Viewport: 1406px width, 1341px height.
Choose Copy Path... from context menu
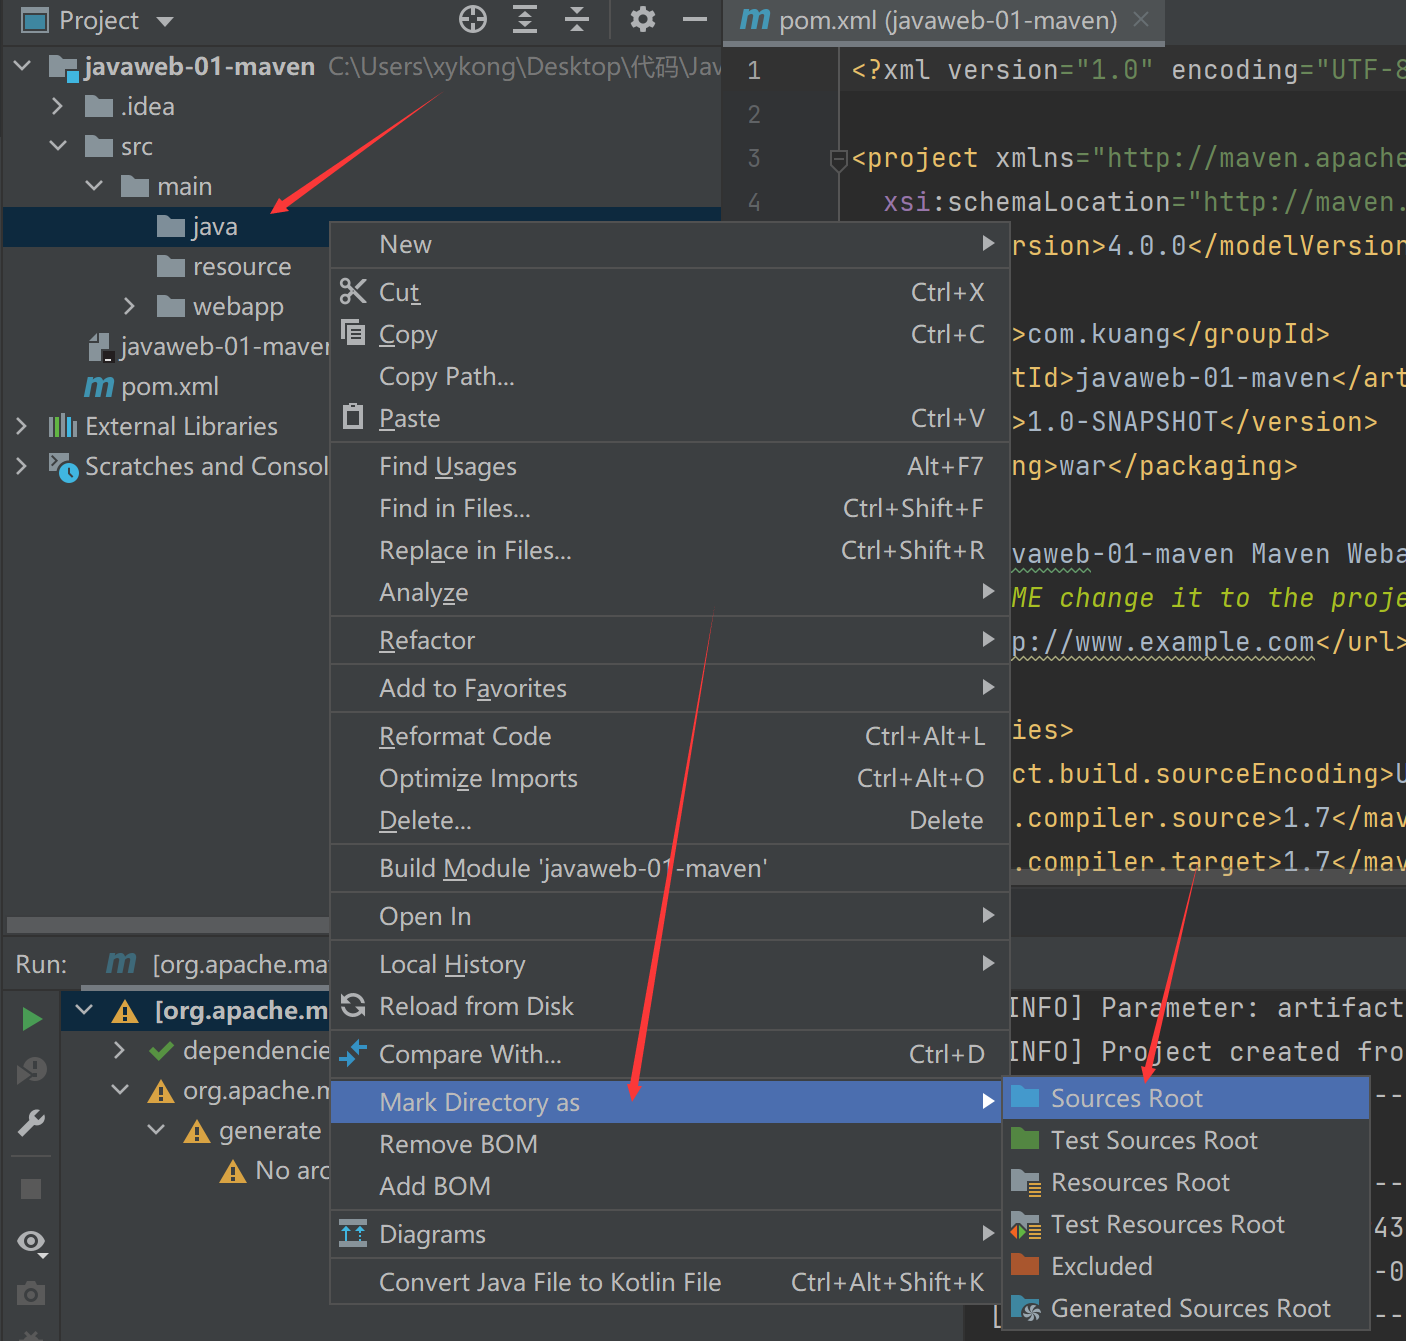pyautogui.click(x=668, y=376)
